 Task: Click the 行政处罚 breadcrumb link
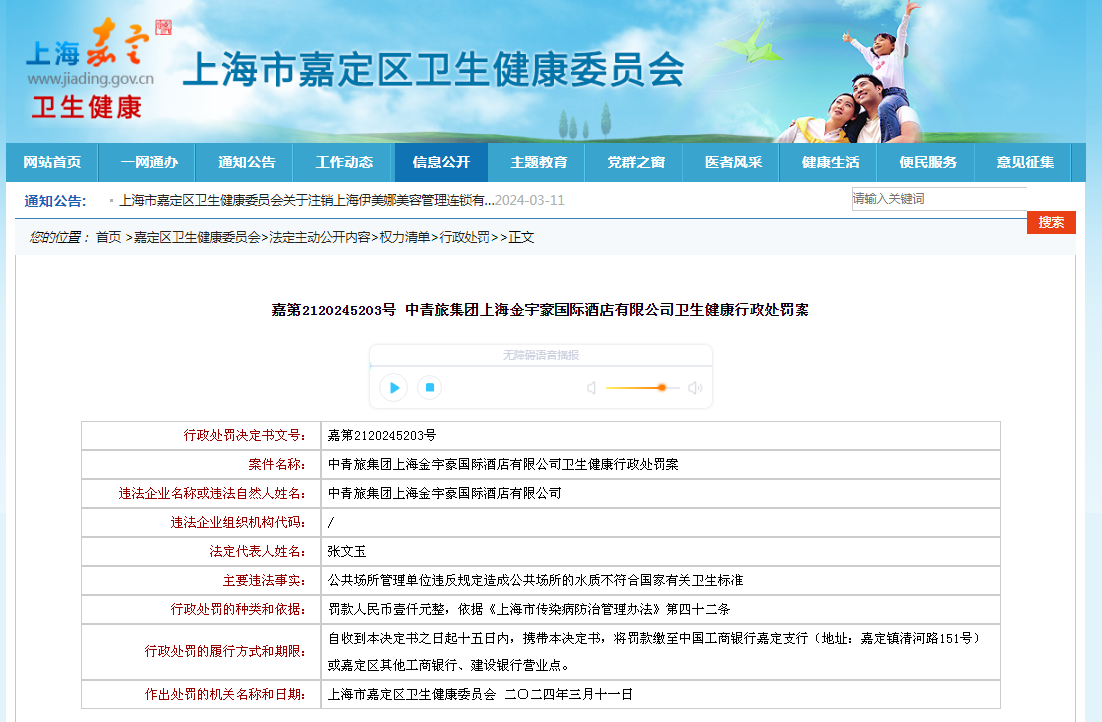click(465, 238)
